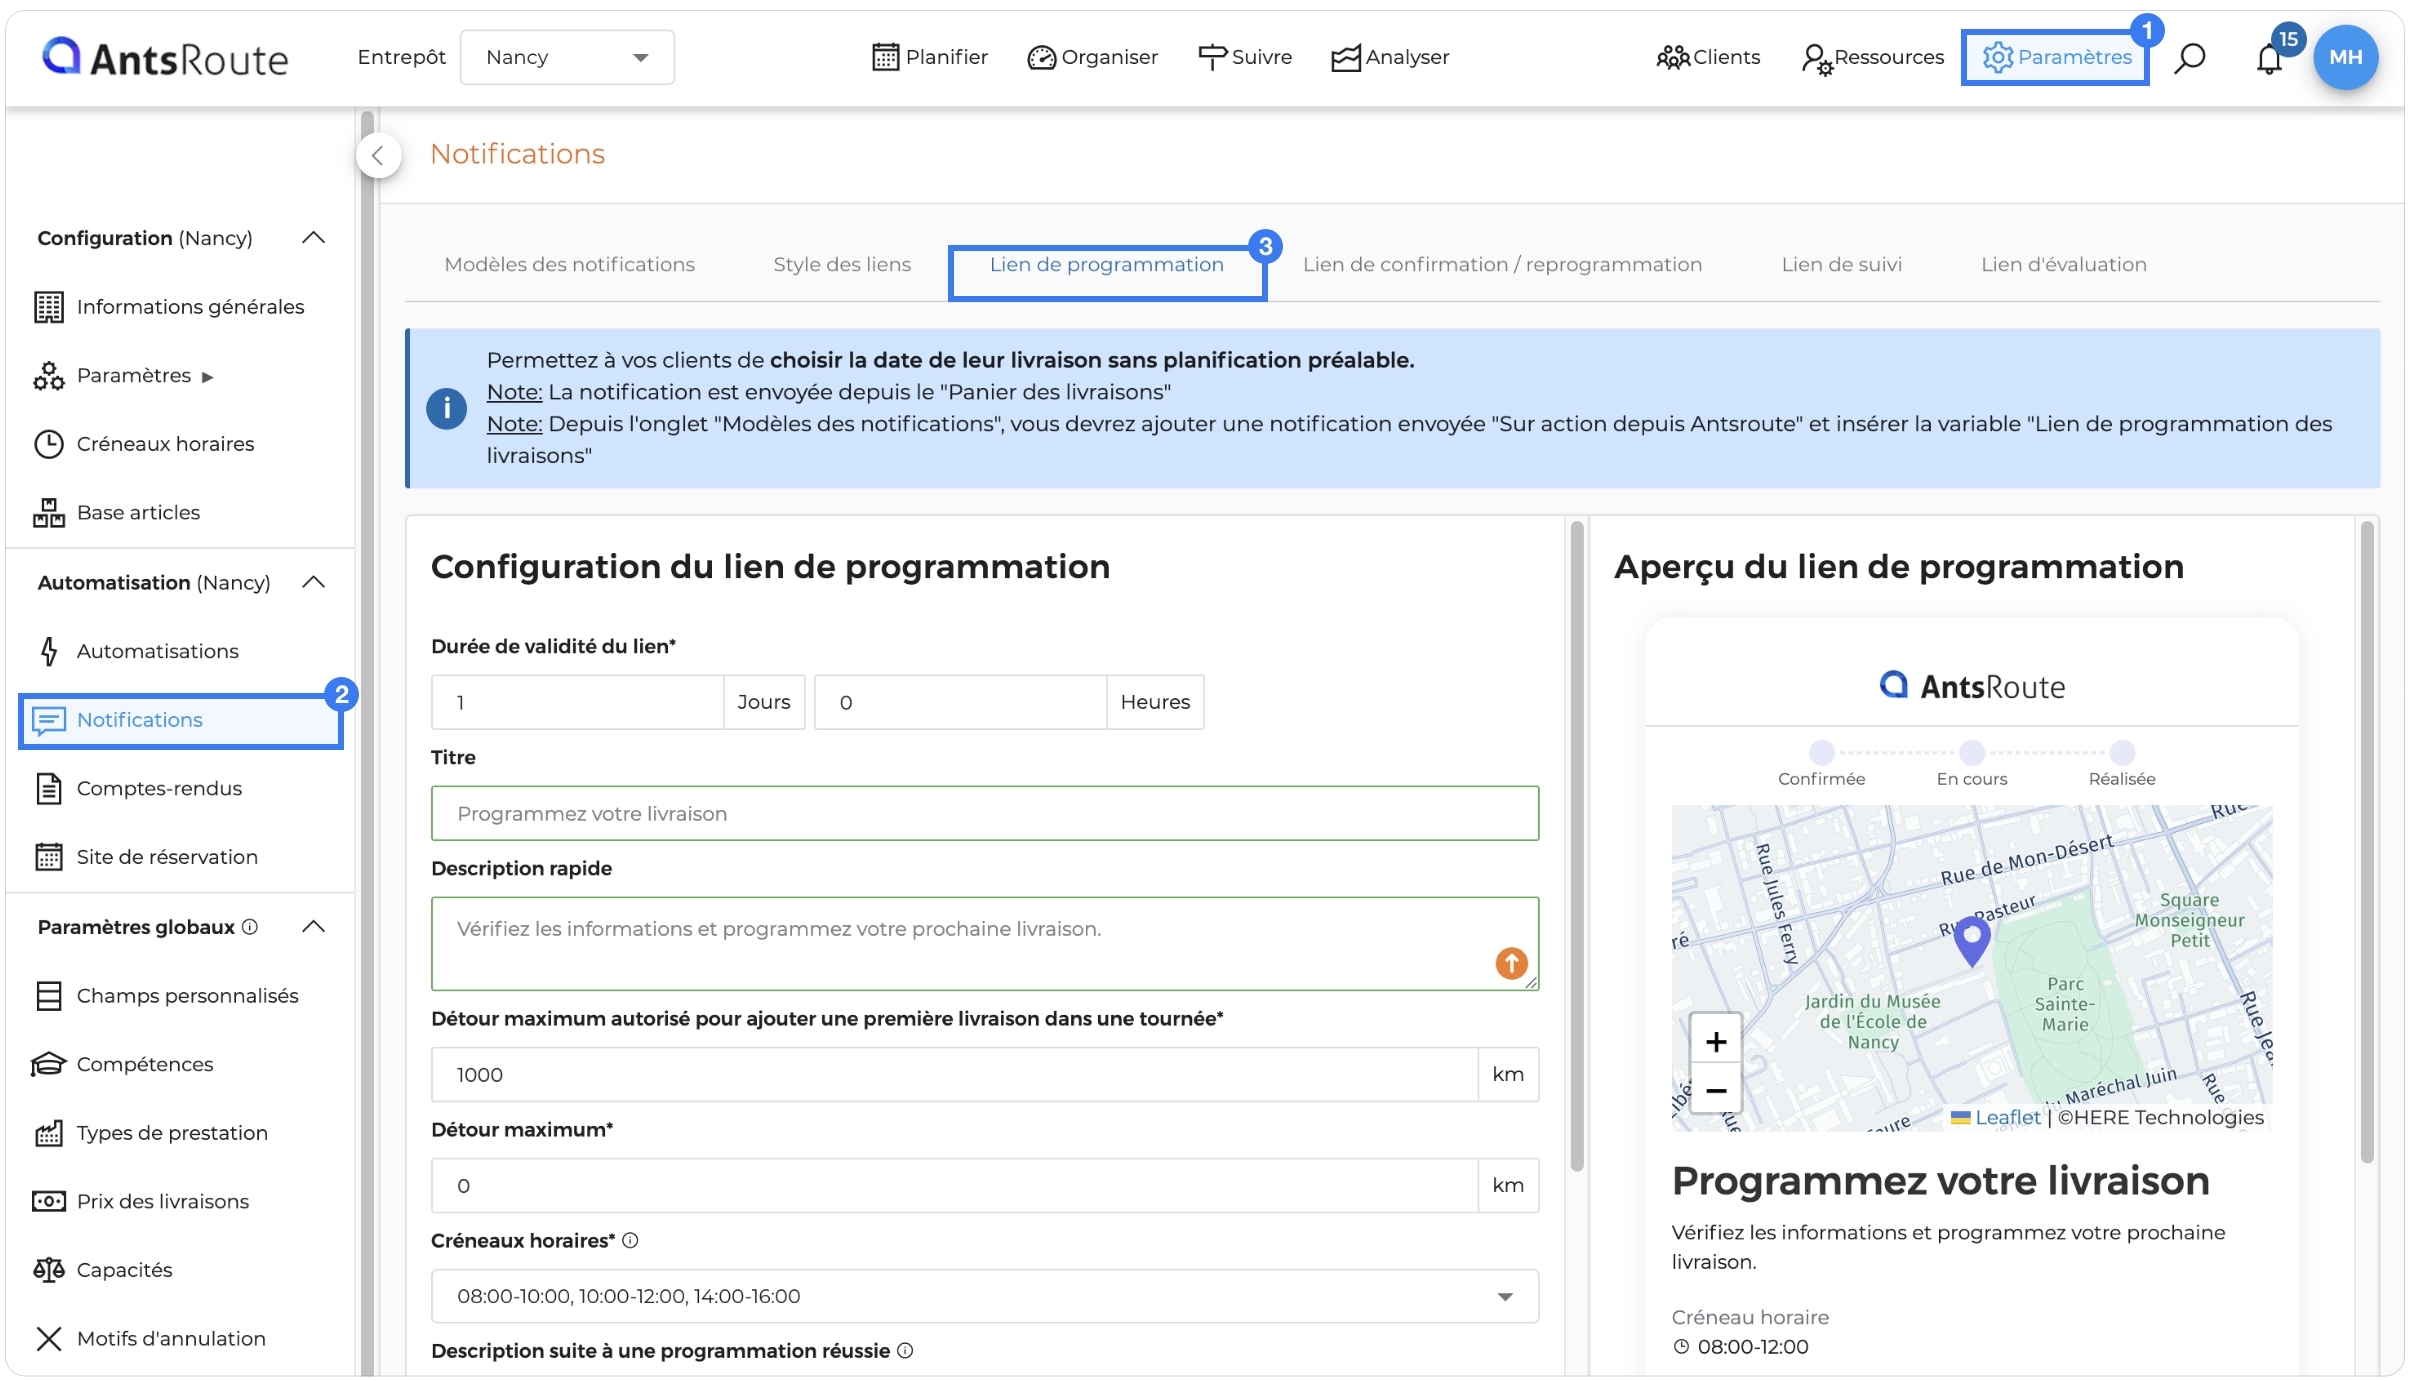This screenshot has width=2410, height=1381.
Task: Click the orange arrow in description field
Action: click(x=1511, y=963)
